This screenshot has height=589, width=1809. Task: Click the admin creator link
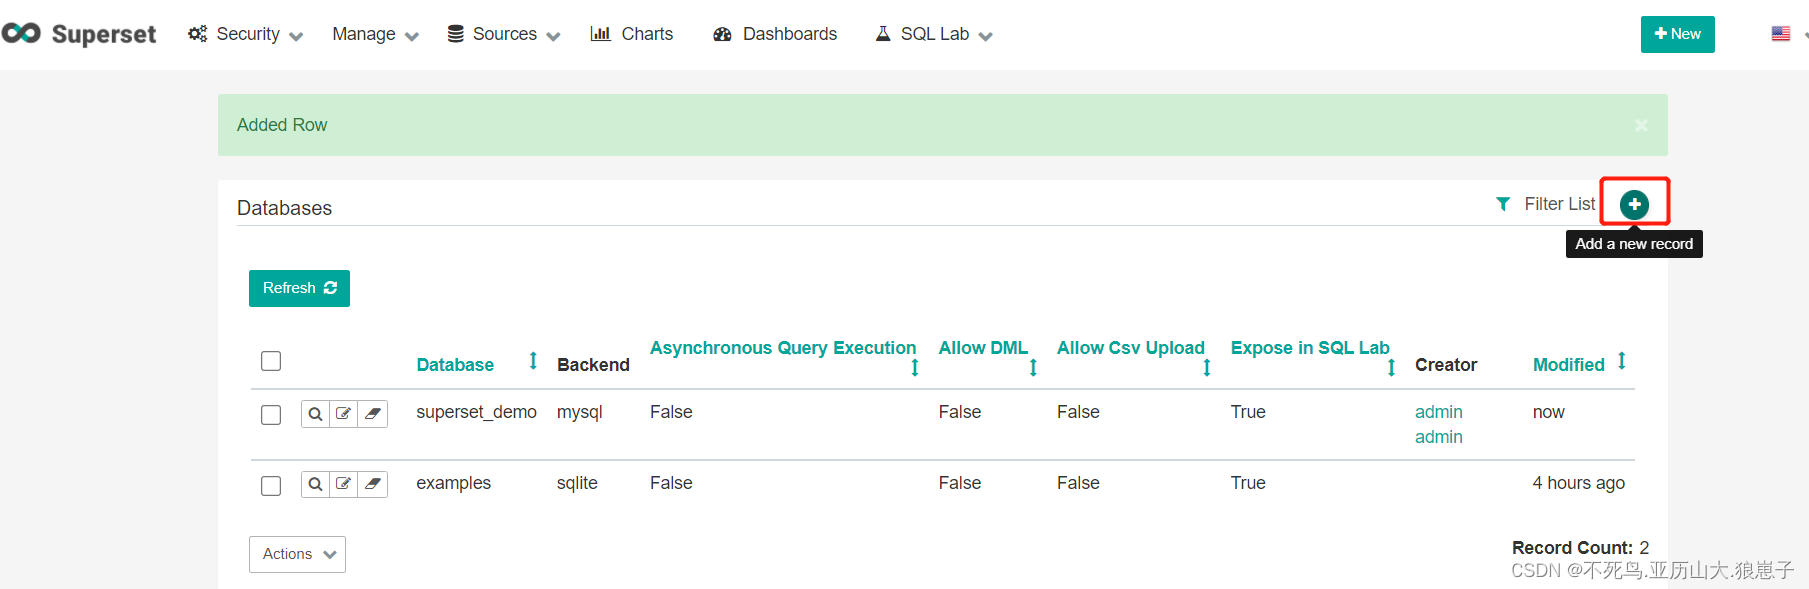coord(1438,412)
